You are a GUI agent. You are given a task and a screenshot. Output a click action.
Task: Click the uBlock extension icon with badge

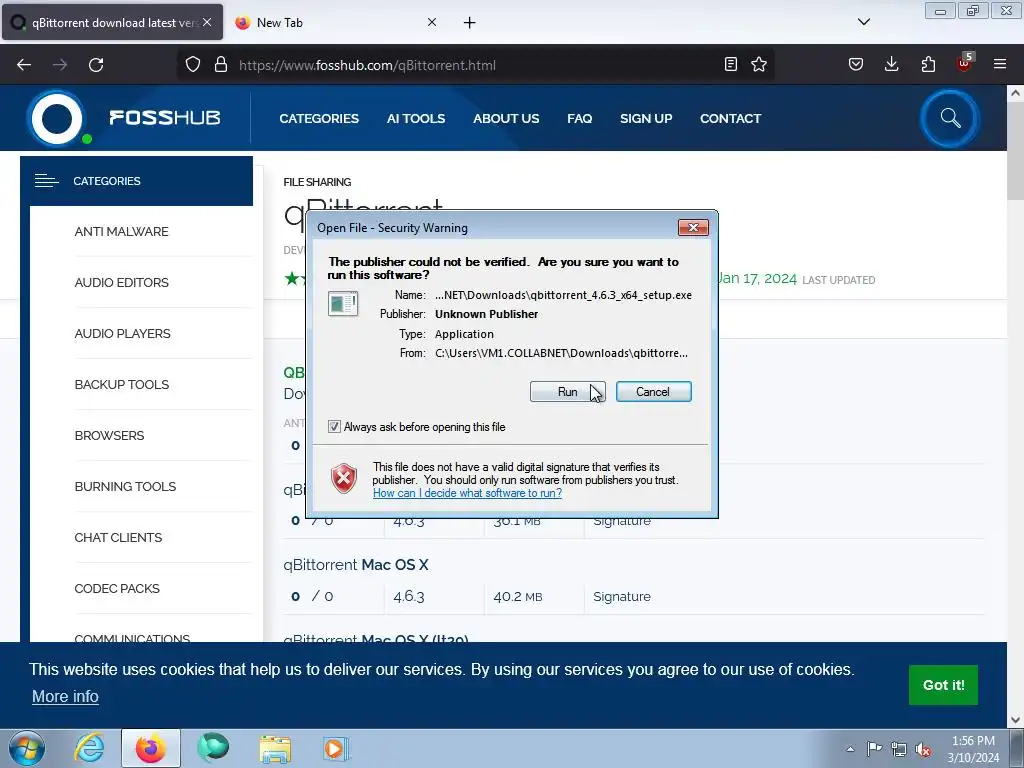click(964, 63)
